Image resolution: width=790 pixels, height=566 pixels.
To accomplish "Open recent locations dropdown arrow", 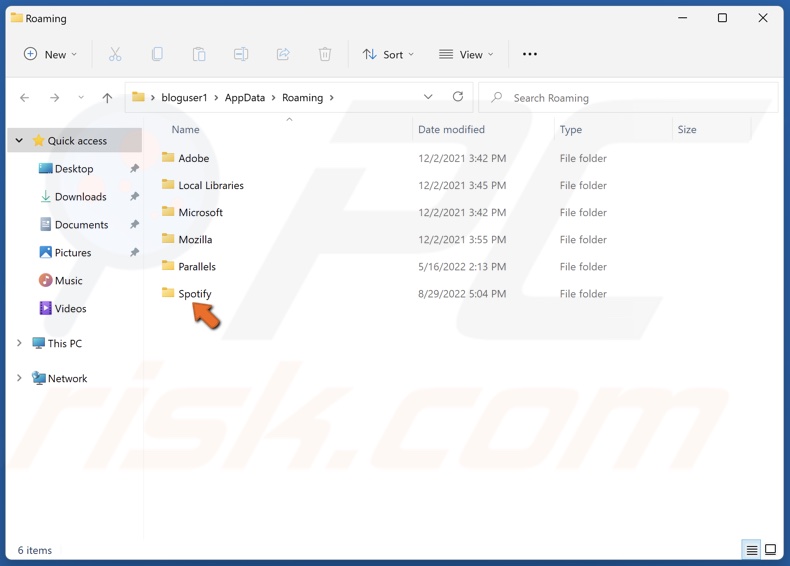I will (81, 98).
